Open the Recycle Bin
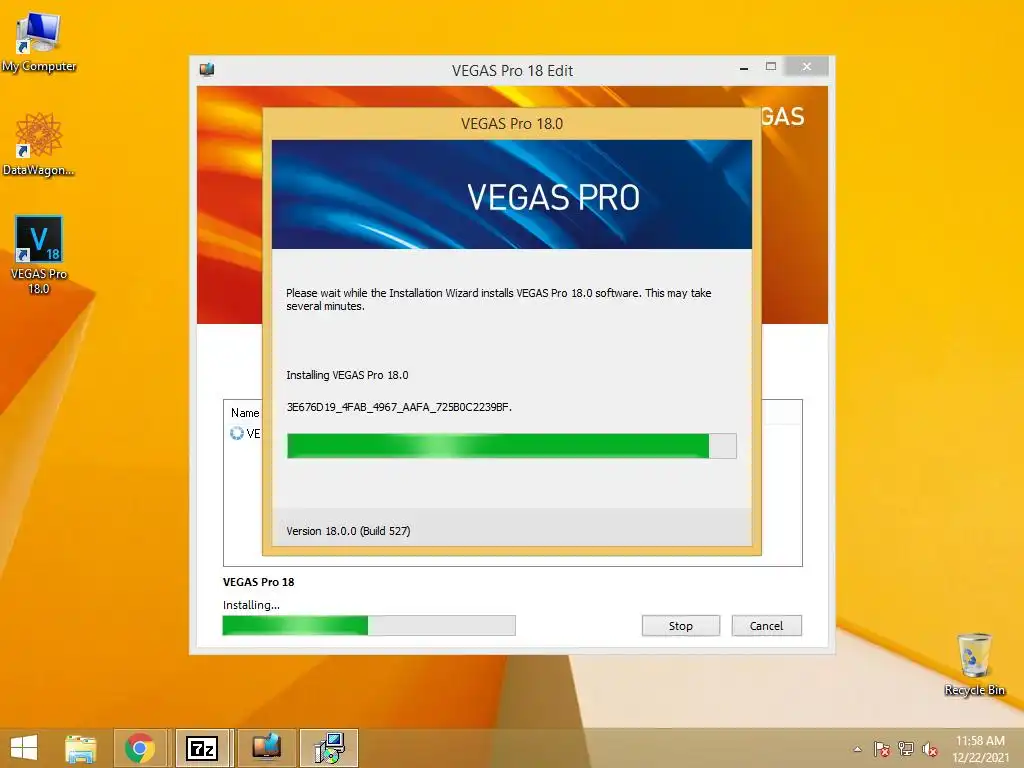This screenshot has width=1024, height=768. tap(974, 664)
